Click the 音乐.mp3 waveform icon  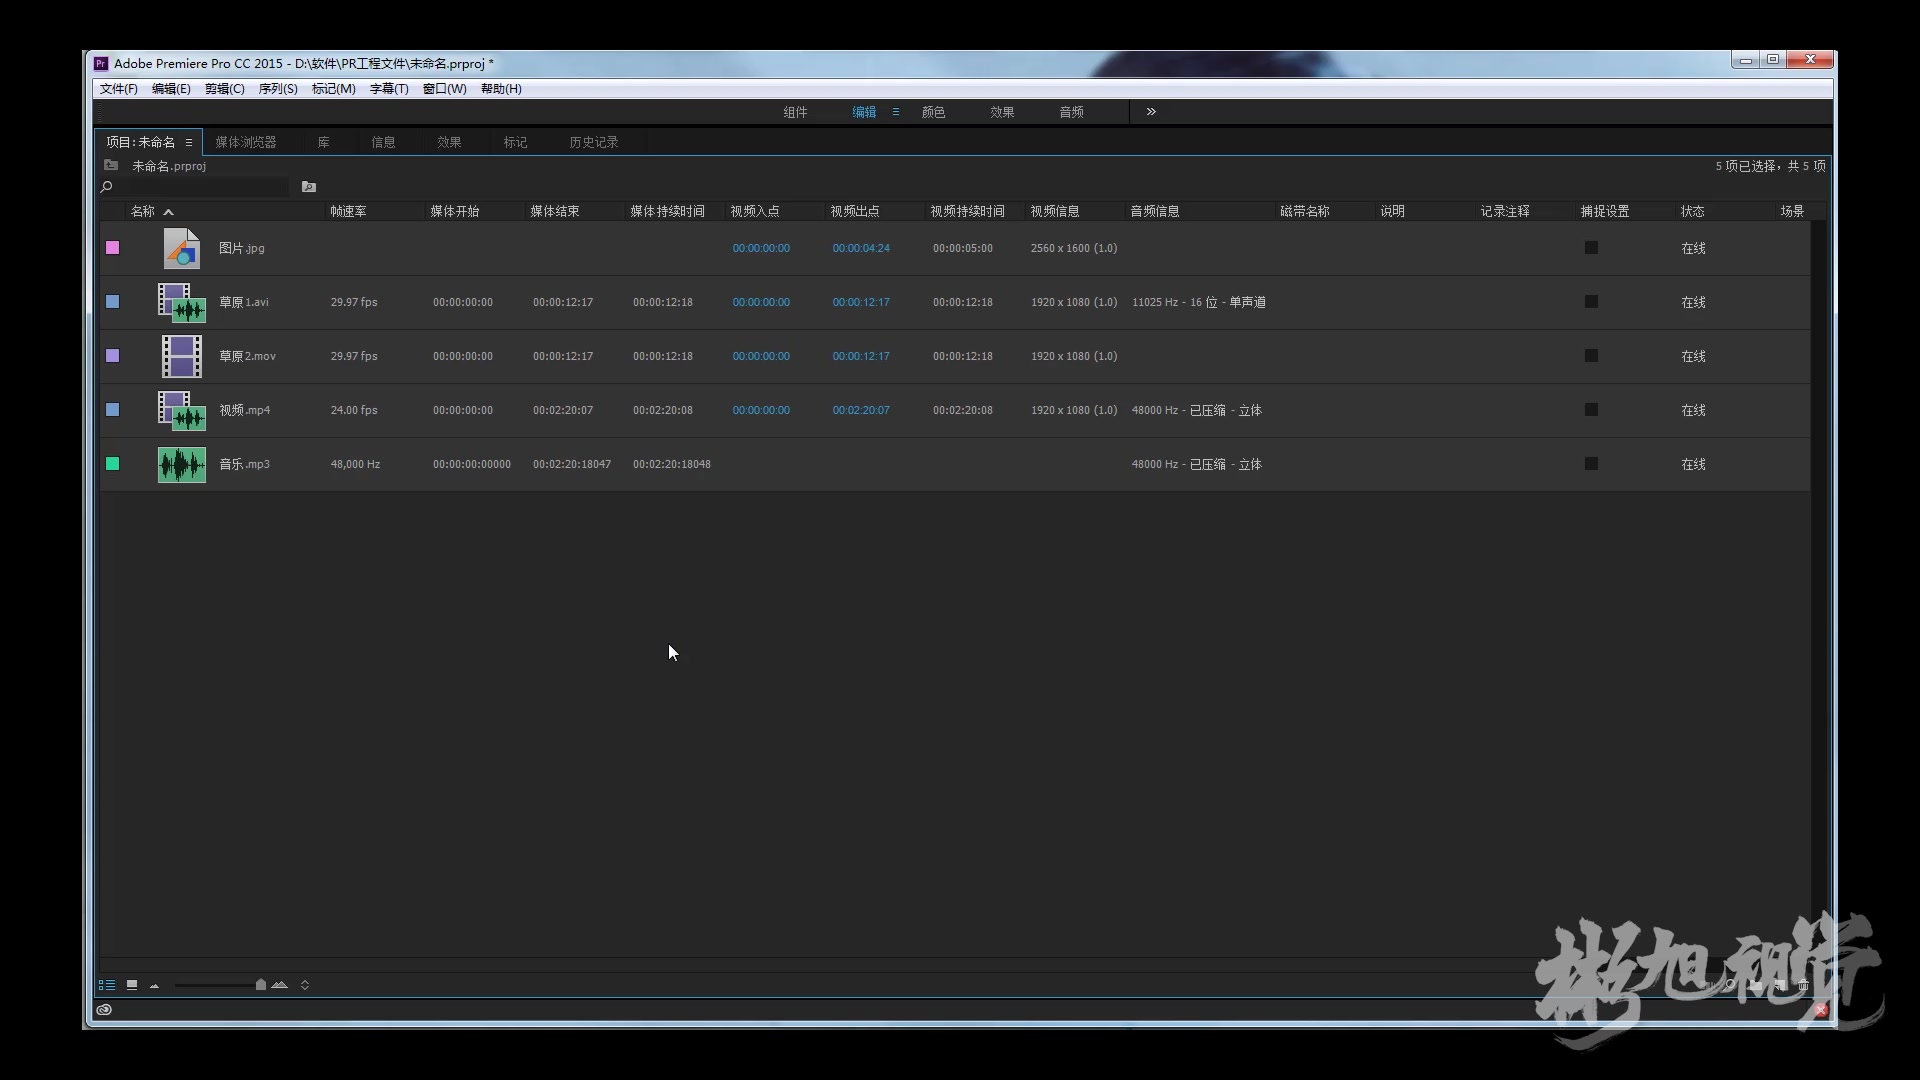pos(182,464)
